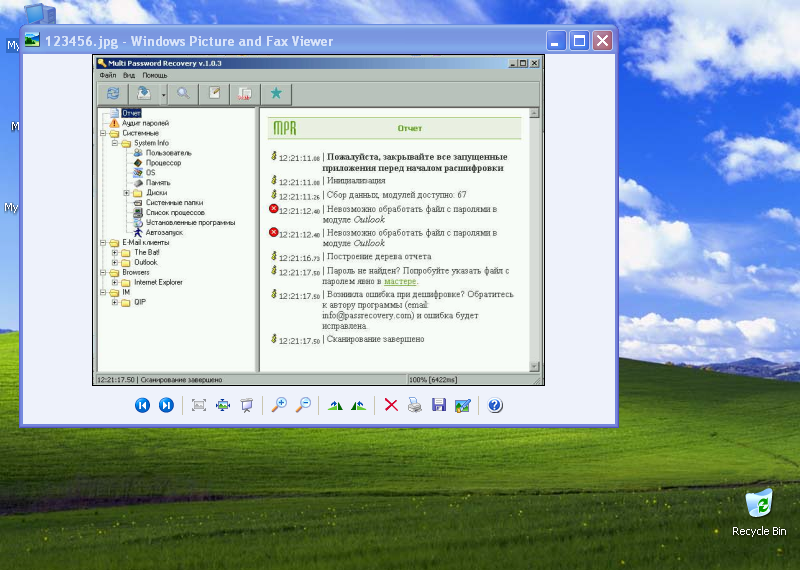Zoom Out with the magnifier minus icon
This screenshot has width=800, height=570.
[303, 405]
